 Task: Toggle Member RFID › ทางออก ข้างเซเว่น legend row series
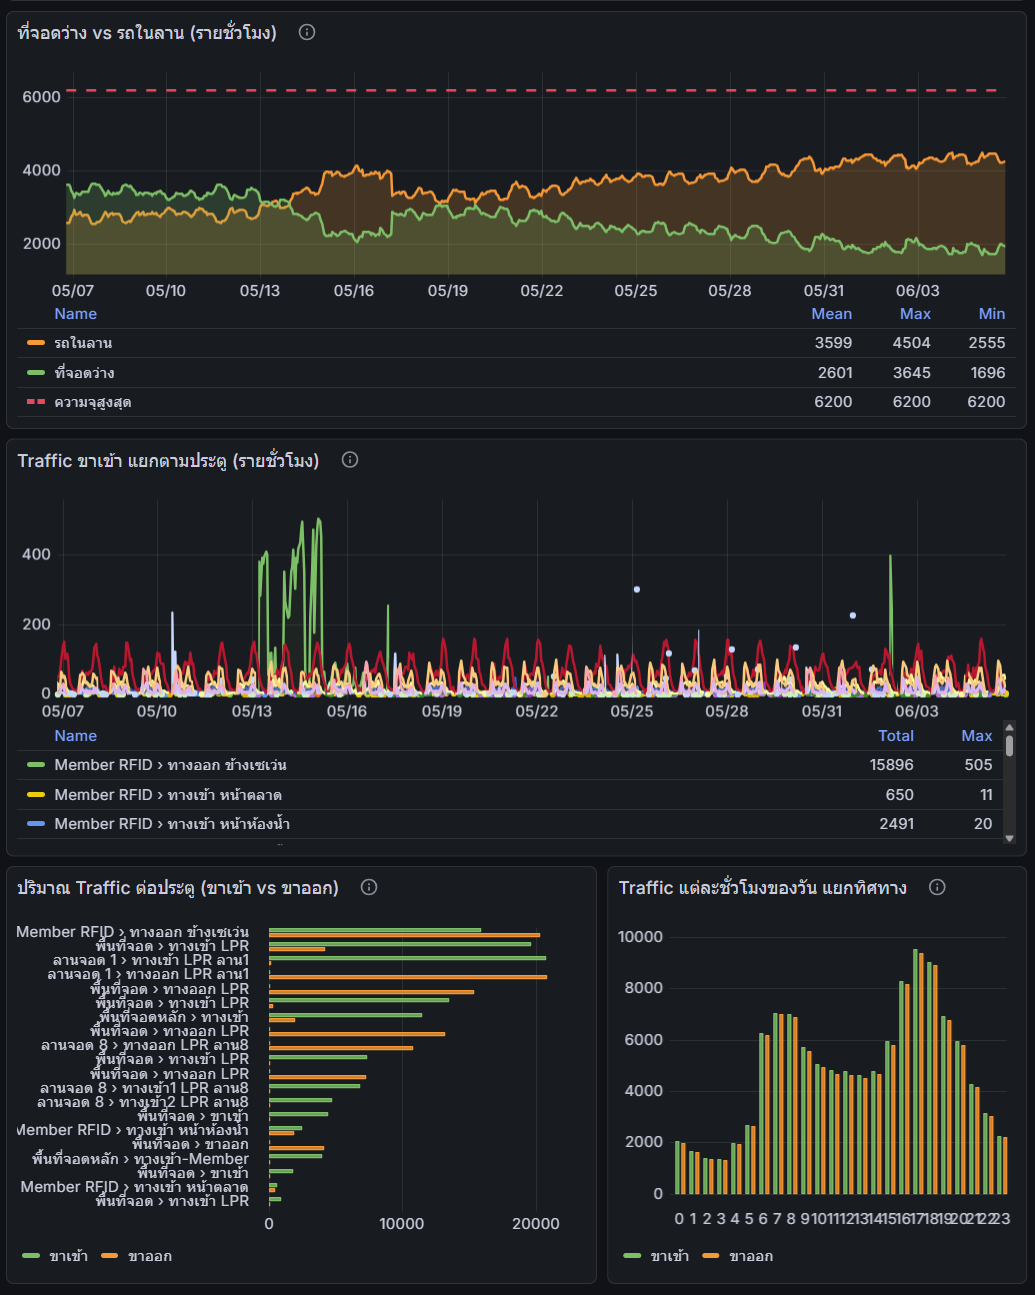click(170, 765)
